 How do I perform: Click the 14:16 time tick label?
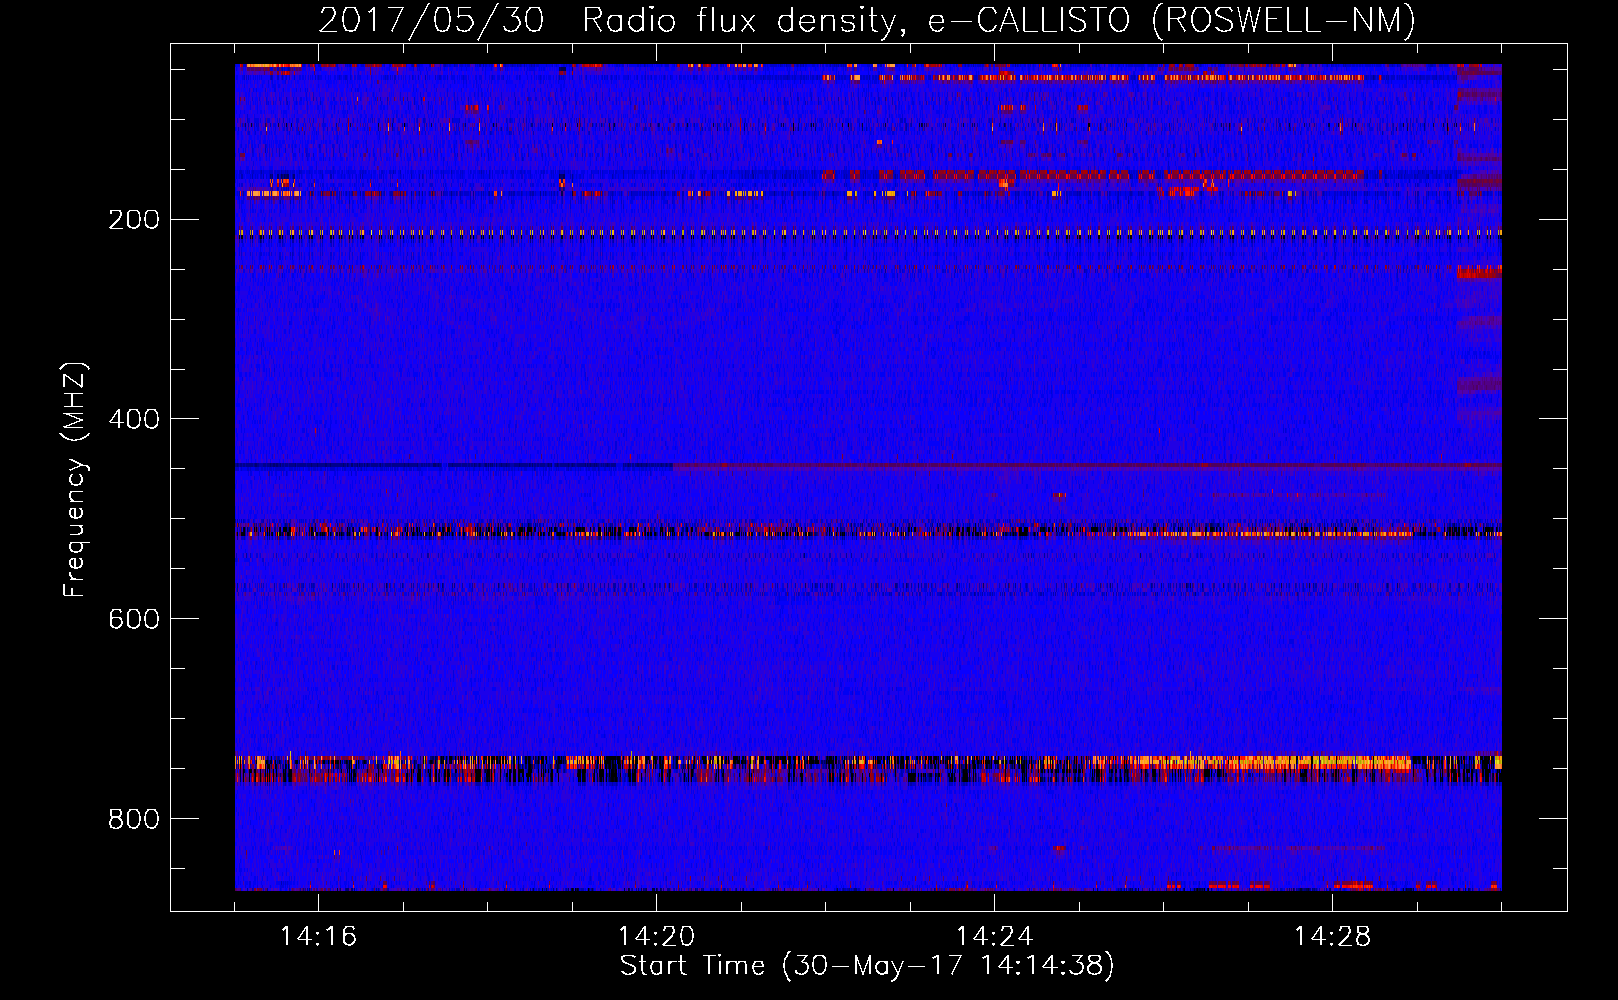[x=318, y=937]
